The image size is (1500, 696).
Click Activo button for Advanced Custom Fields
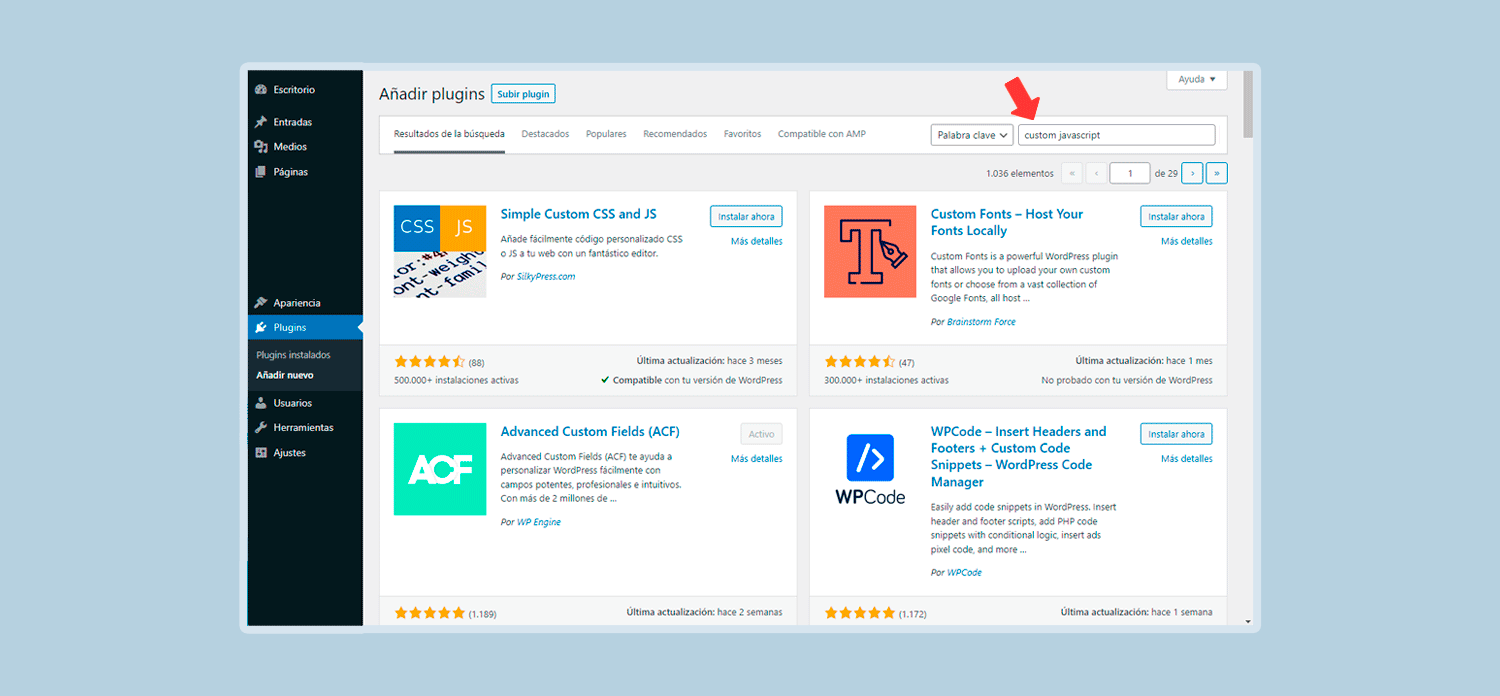(x=762, y=434)
